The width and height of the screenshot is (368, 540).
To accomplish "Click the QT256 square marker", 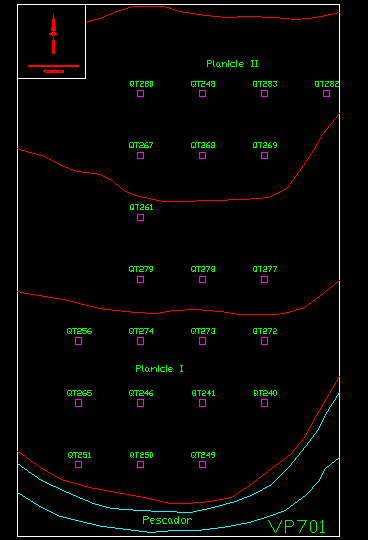I will pos(78,341).
